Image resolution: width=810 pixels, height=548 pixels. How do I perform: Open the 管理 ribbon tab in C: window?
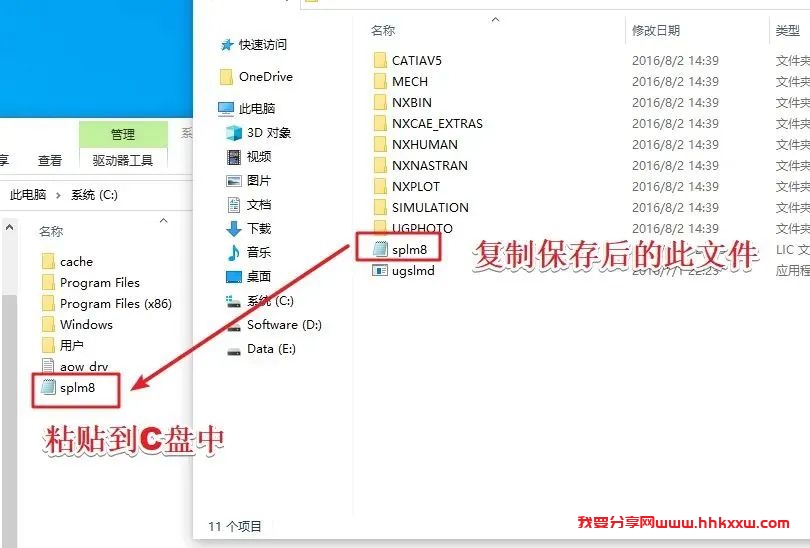click(123, 135)
